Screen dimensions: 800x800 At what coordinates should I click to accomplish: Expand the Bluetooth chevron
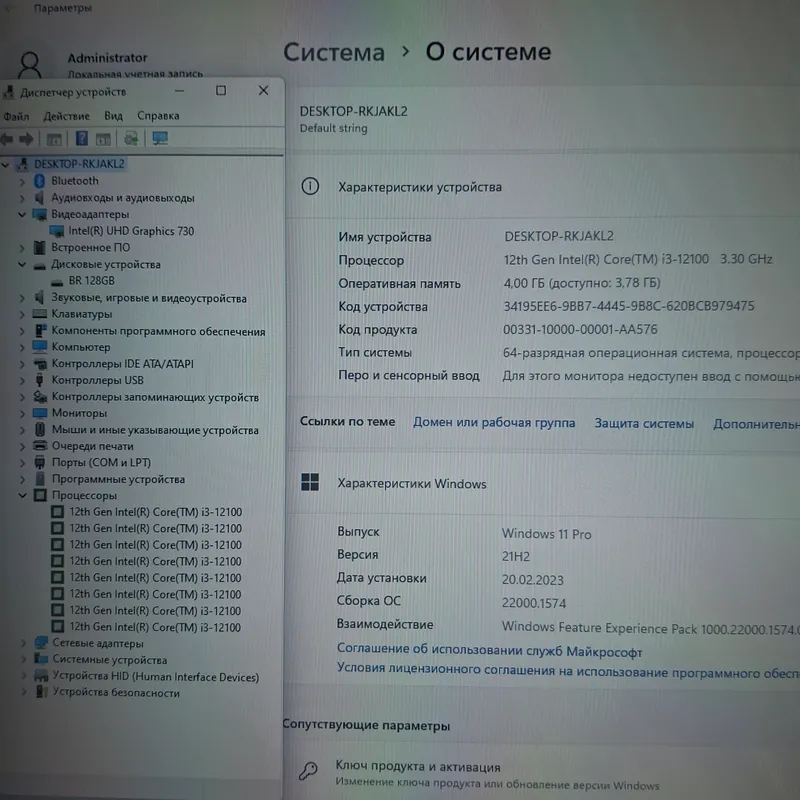click(22, 181)
